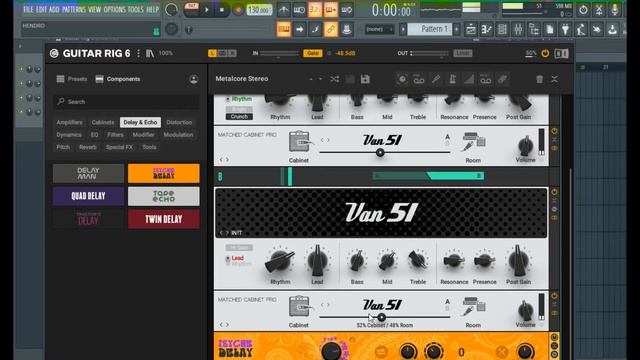Toggle the Guitar Rig main power button

(x=545, y=53)
